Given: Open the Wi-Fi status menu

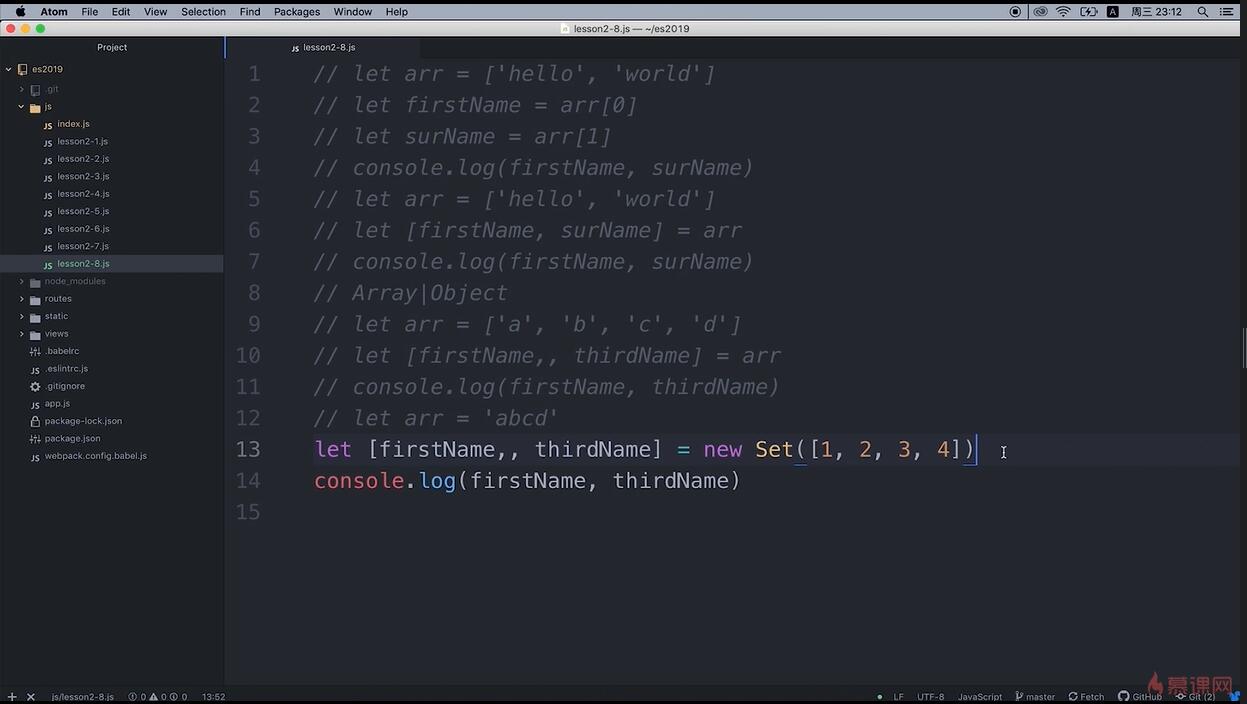Looking at the screenshot, I should pos(1063,11).
